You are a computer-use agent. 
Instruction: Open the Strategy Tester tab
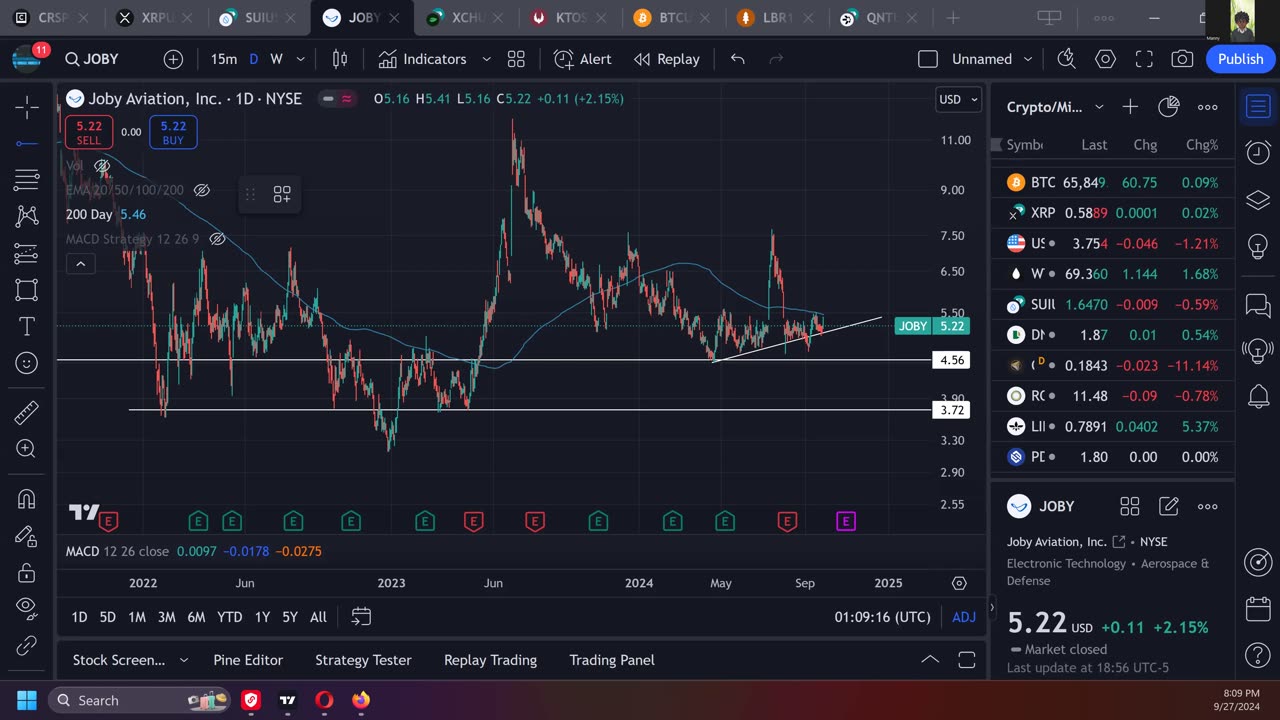[363, 660]
